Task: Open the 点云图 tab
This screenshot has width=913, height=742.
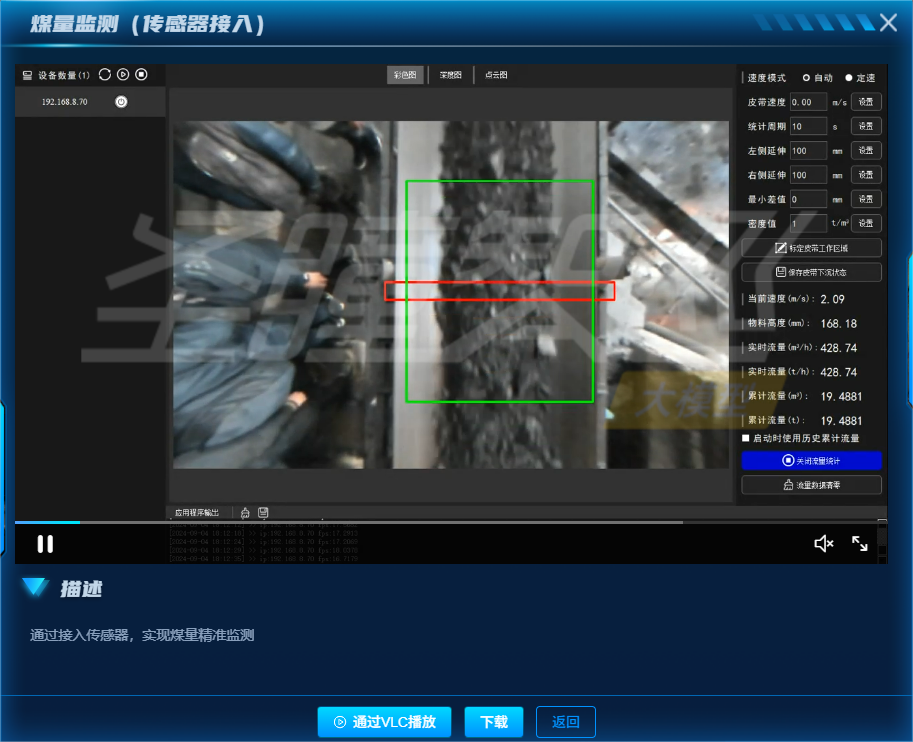Action: click(496, 75)
